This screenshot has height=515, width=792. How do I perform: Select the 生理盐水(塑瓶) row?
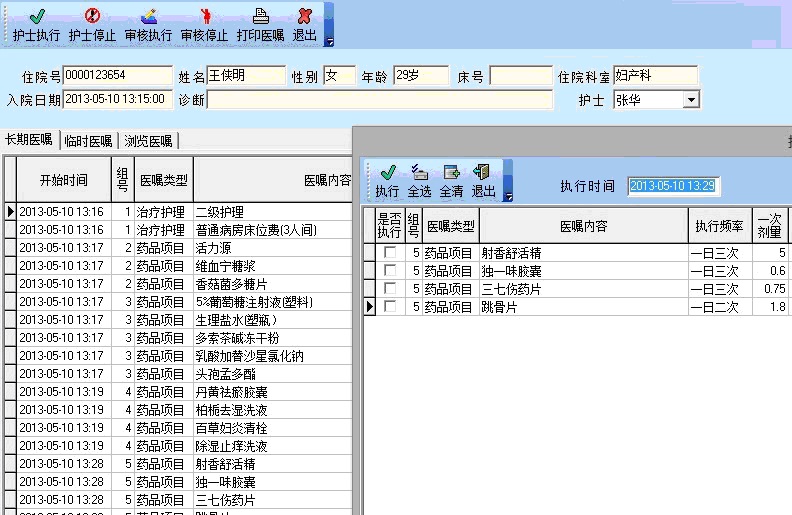pos(178,320)
